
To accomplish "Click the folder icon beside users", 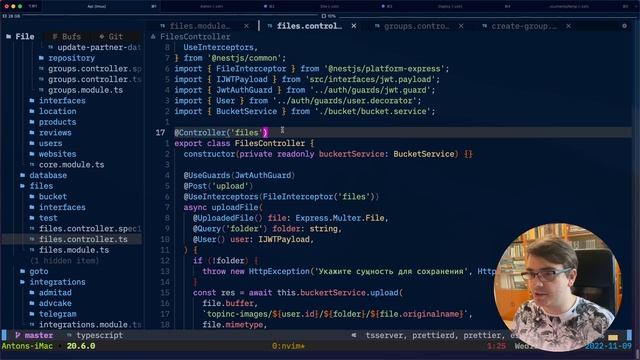I will pos(32,143).
